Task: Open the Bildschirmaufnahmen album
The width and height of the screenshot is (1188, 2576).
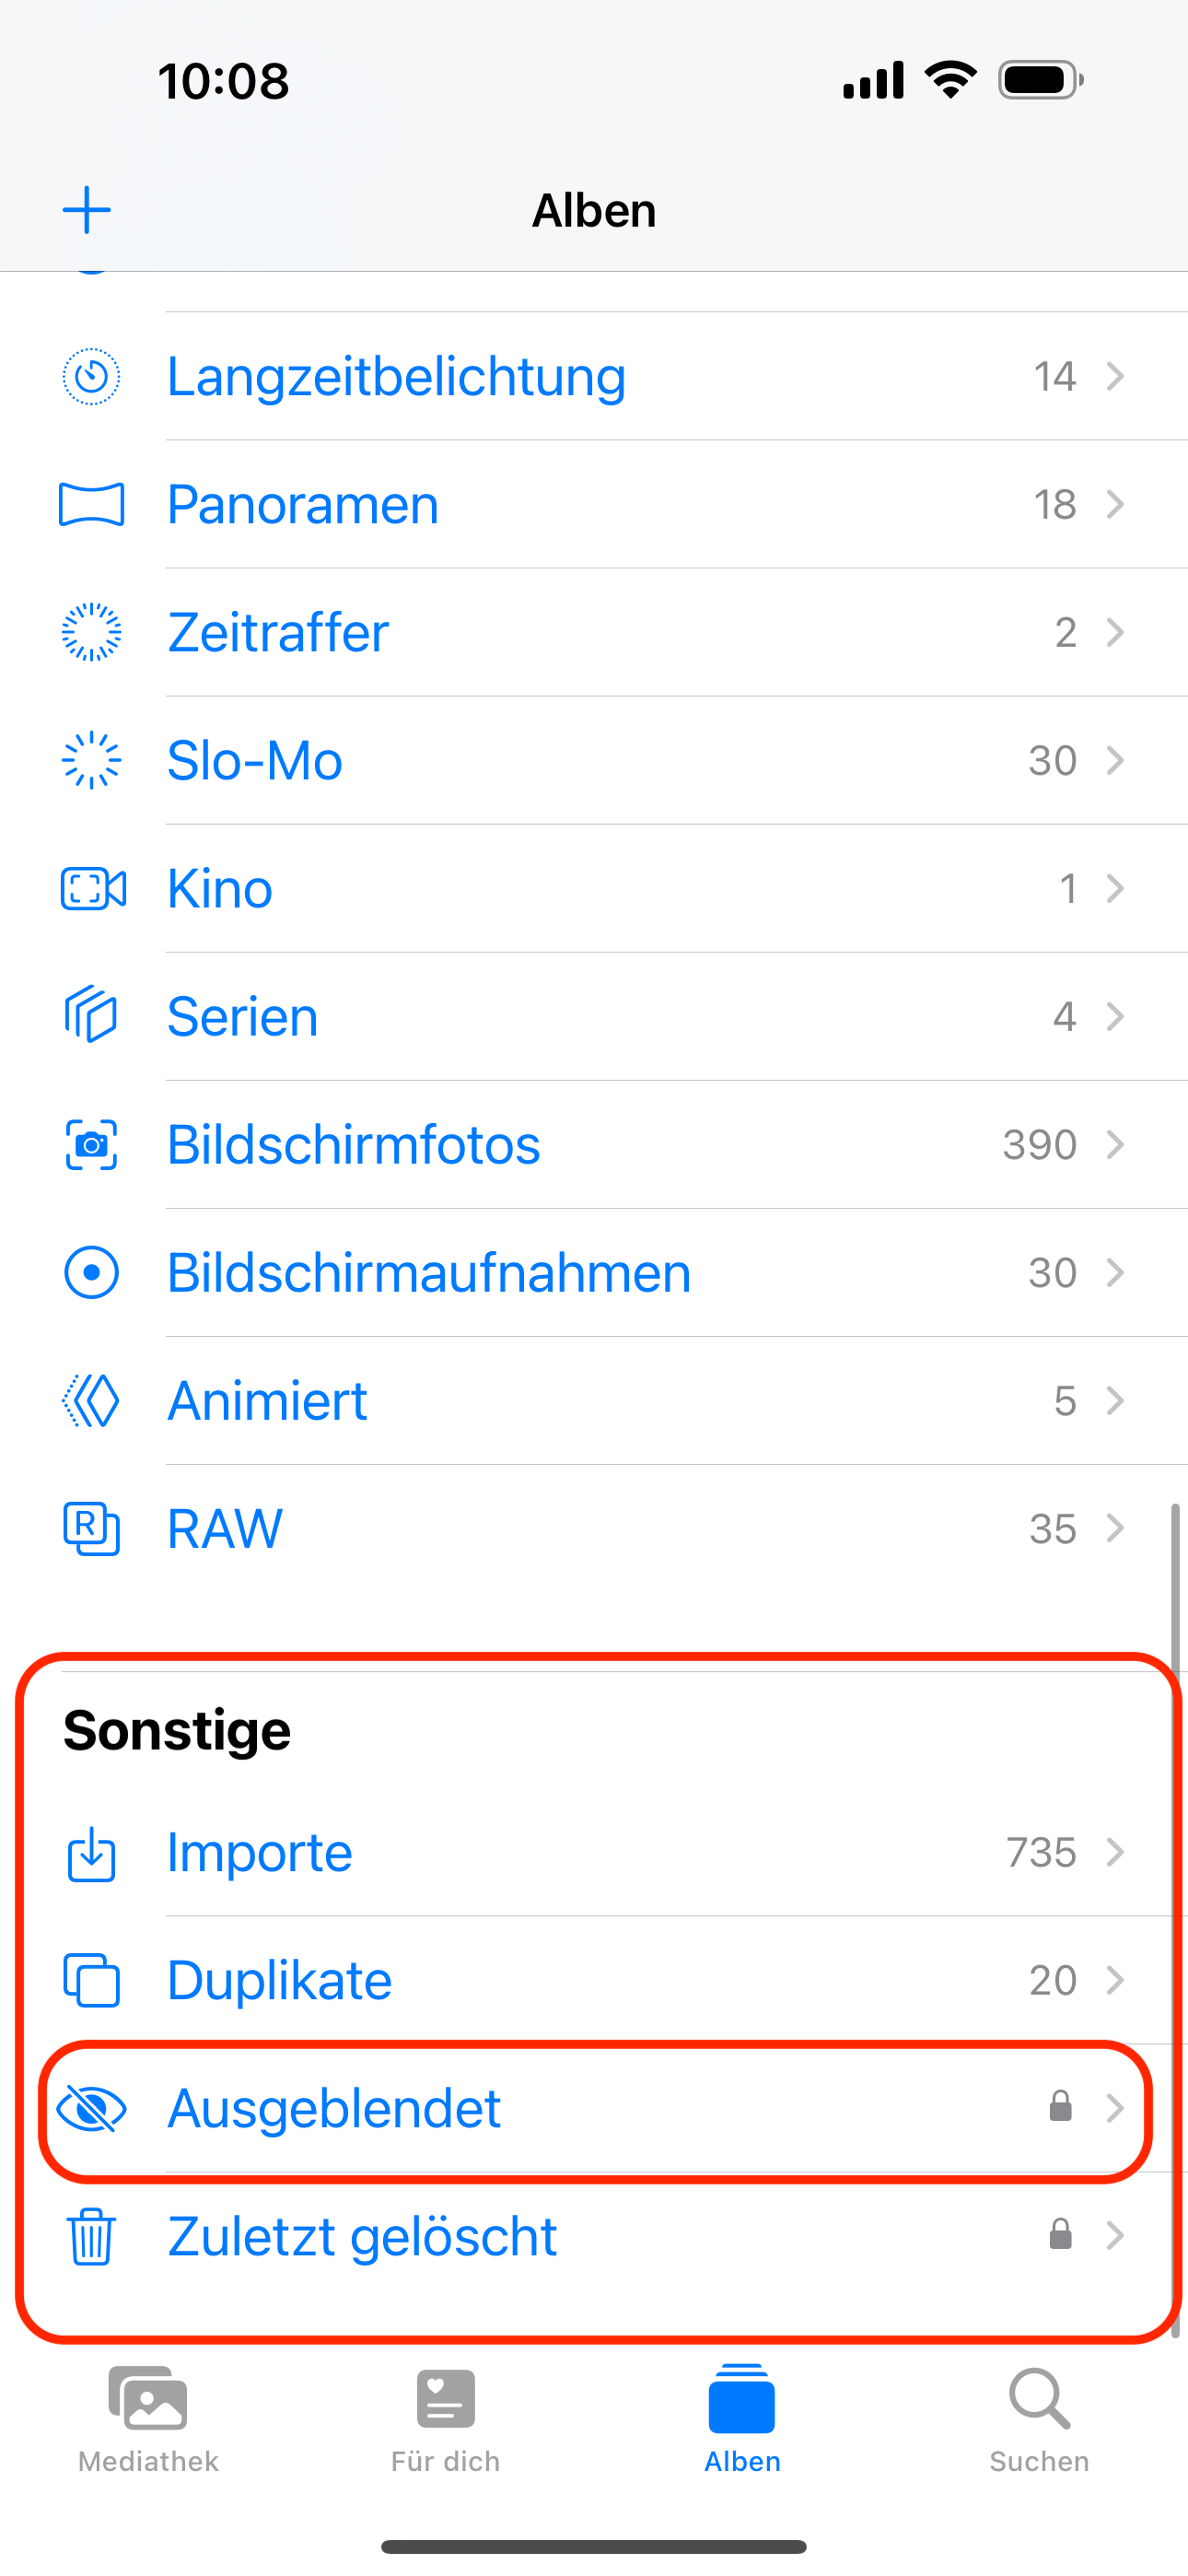Action: [x=429, y=1272]
